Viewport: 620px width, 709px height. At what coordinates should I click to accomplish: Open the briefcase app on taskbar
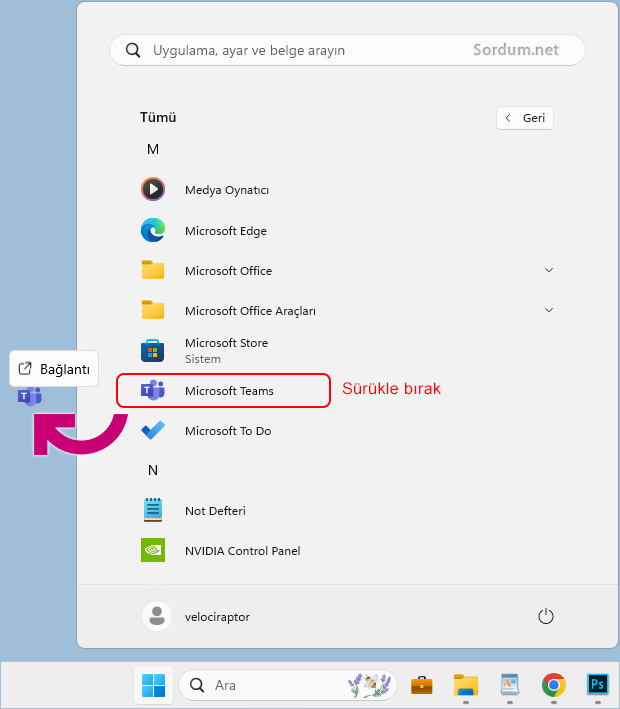pyautogui.click(x=421, y=685)
